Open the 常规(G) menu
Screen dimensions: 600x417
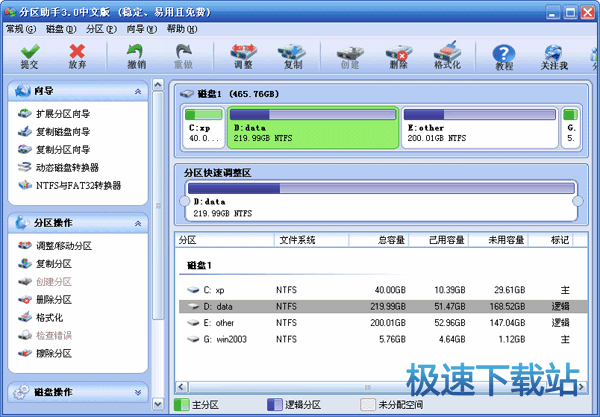[x=21, y=29]
